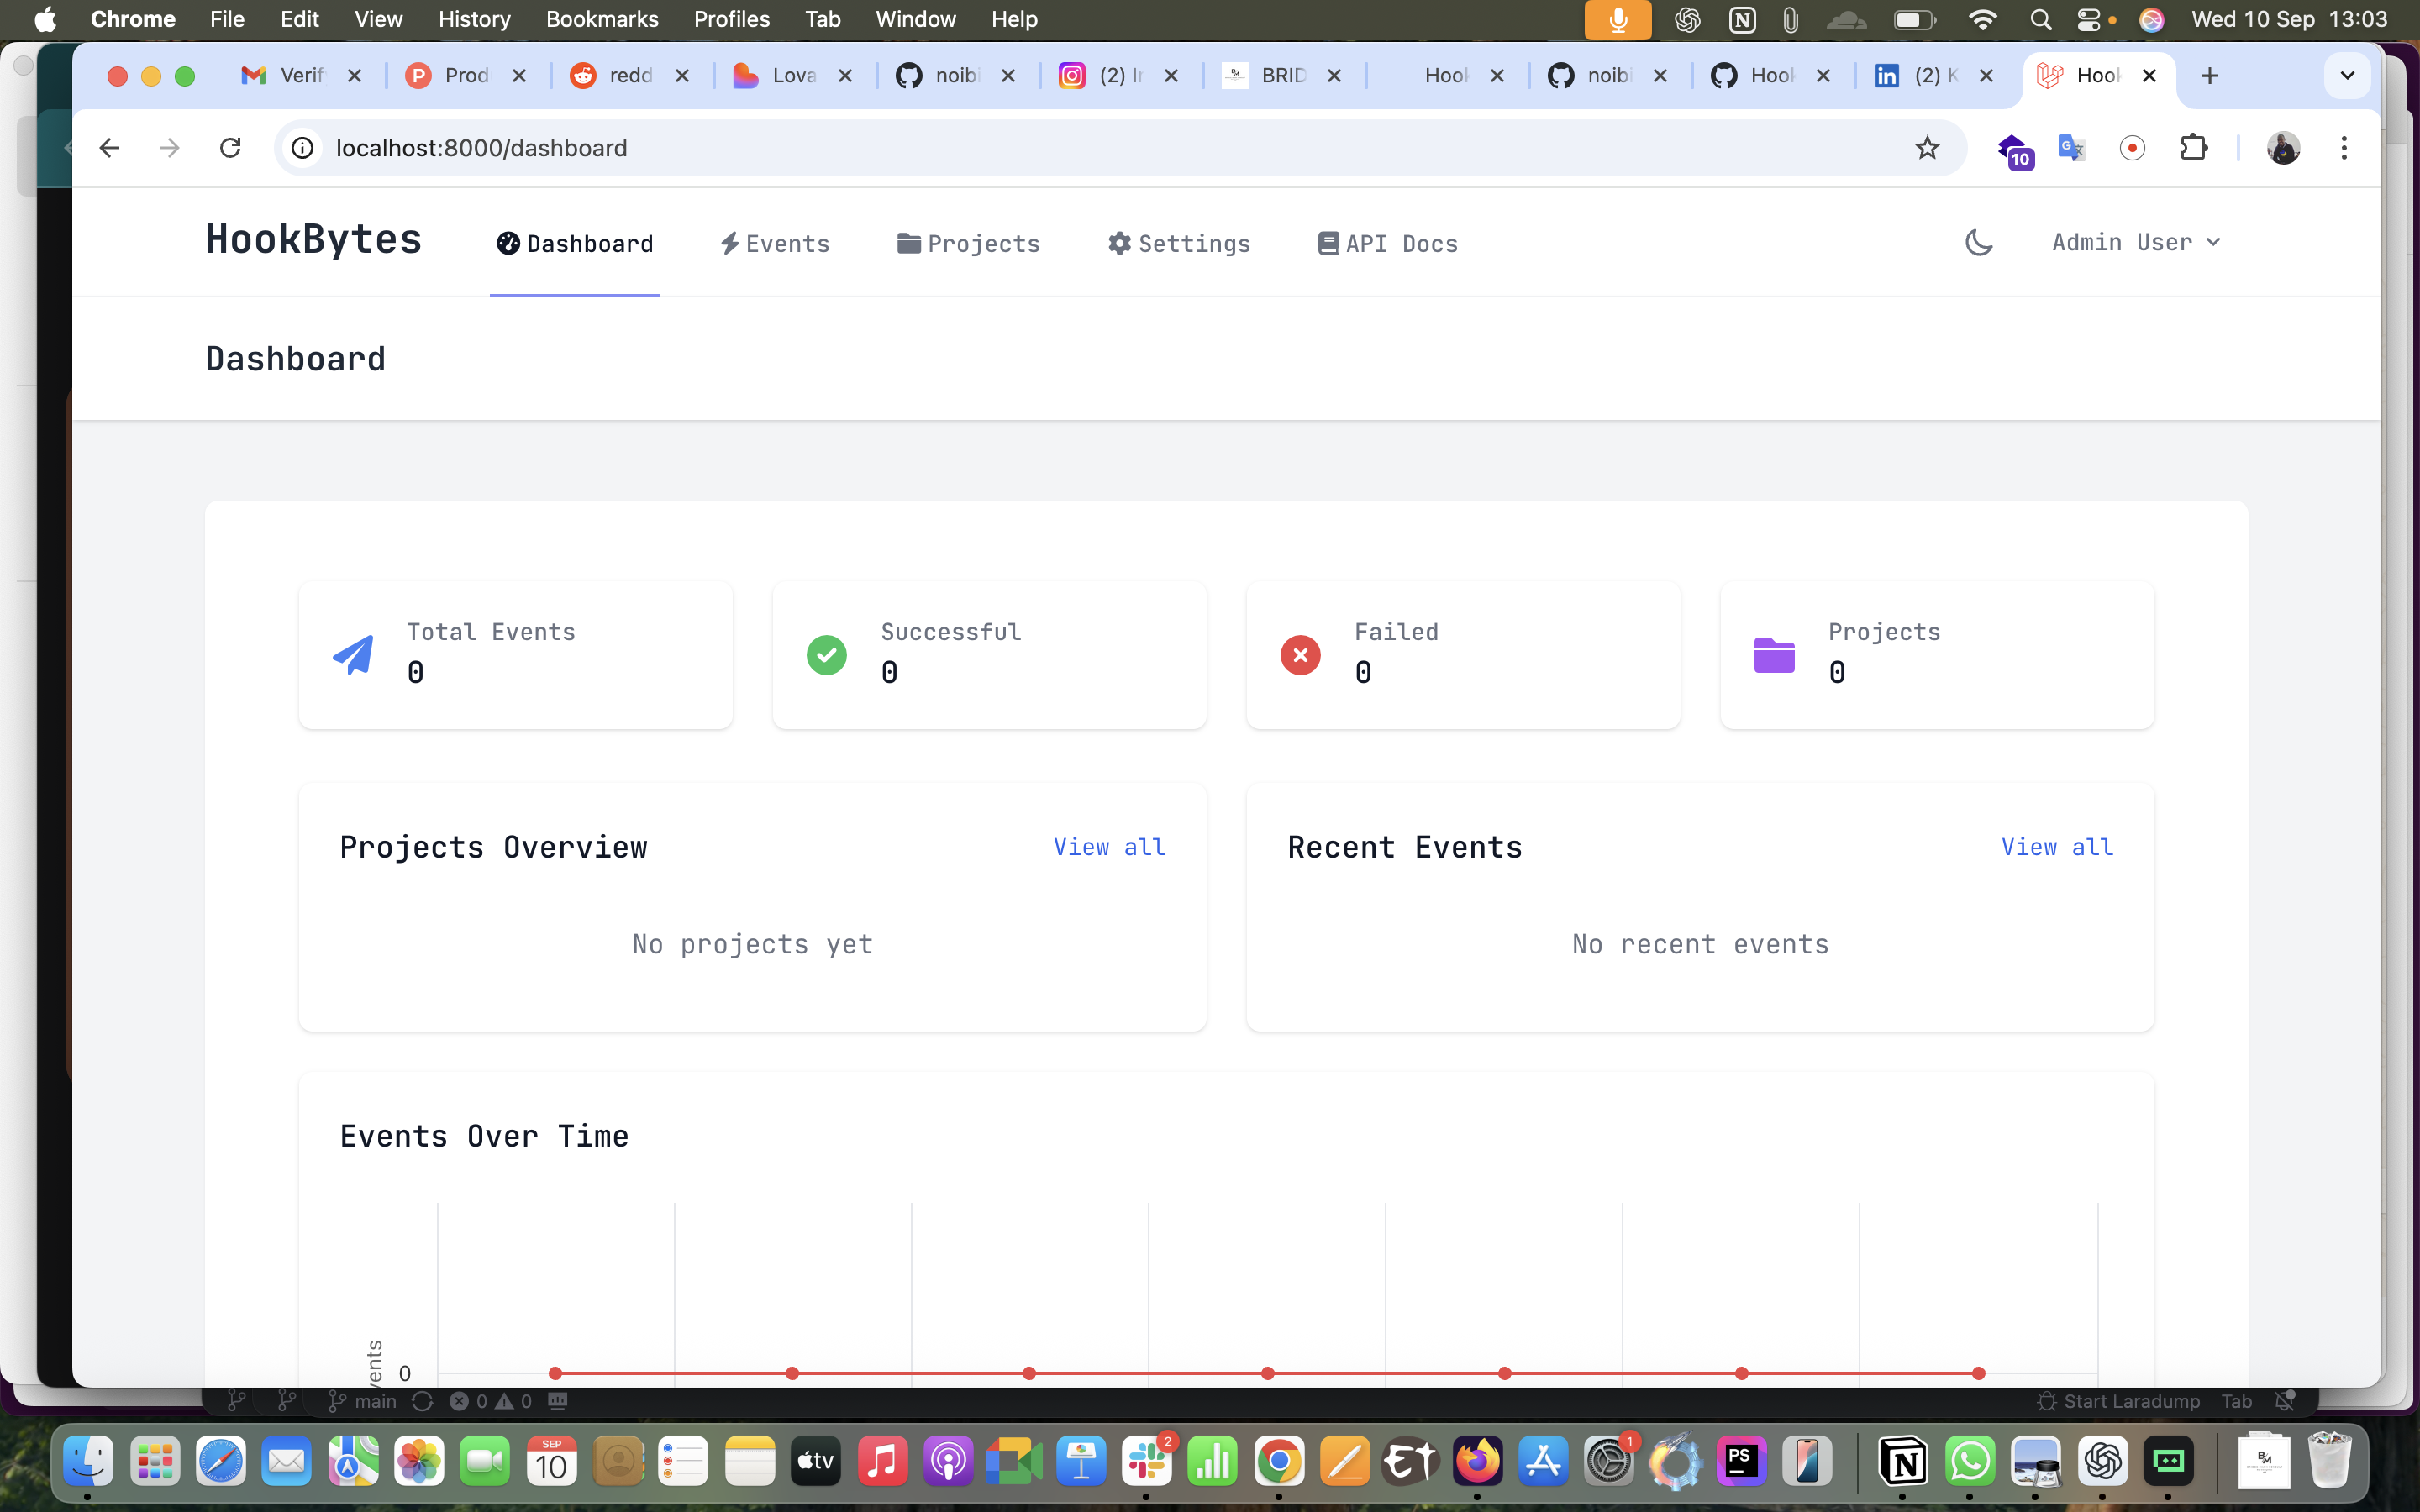The image size is (2420, 1512).
Task: Open the Dashboard nav tab
Action: point(575,244)
